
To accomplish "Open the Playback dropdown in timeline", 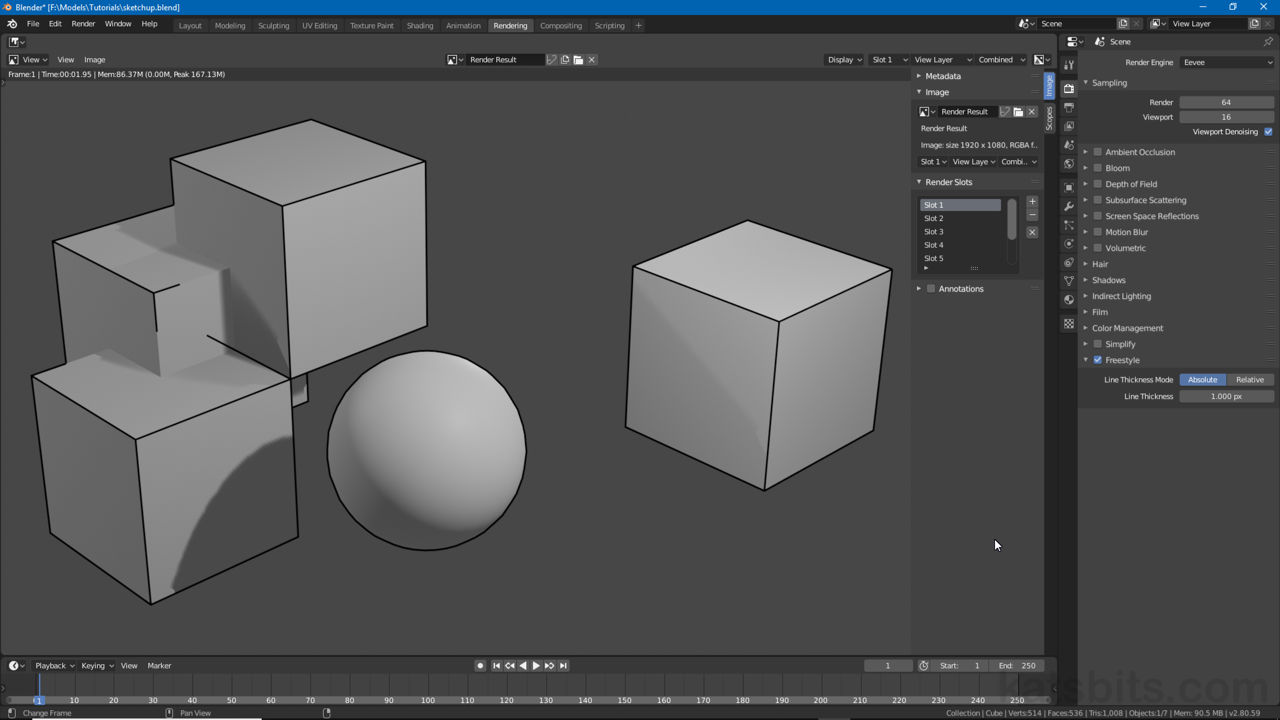I will [55, 666].
